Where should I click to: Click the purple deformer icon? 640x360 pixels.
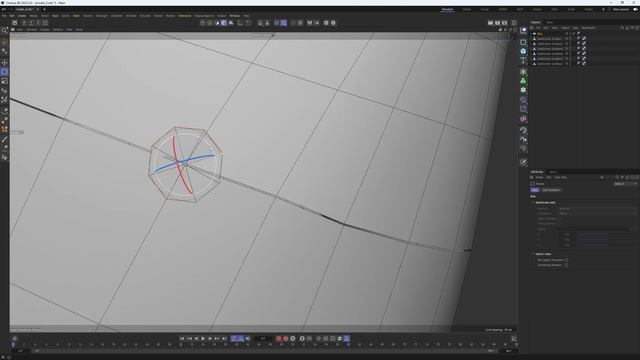tap(523, 100)
